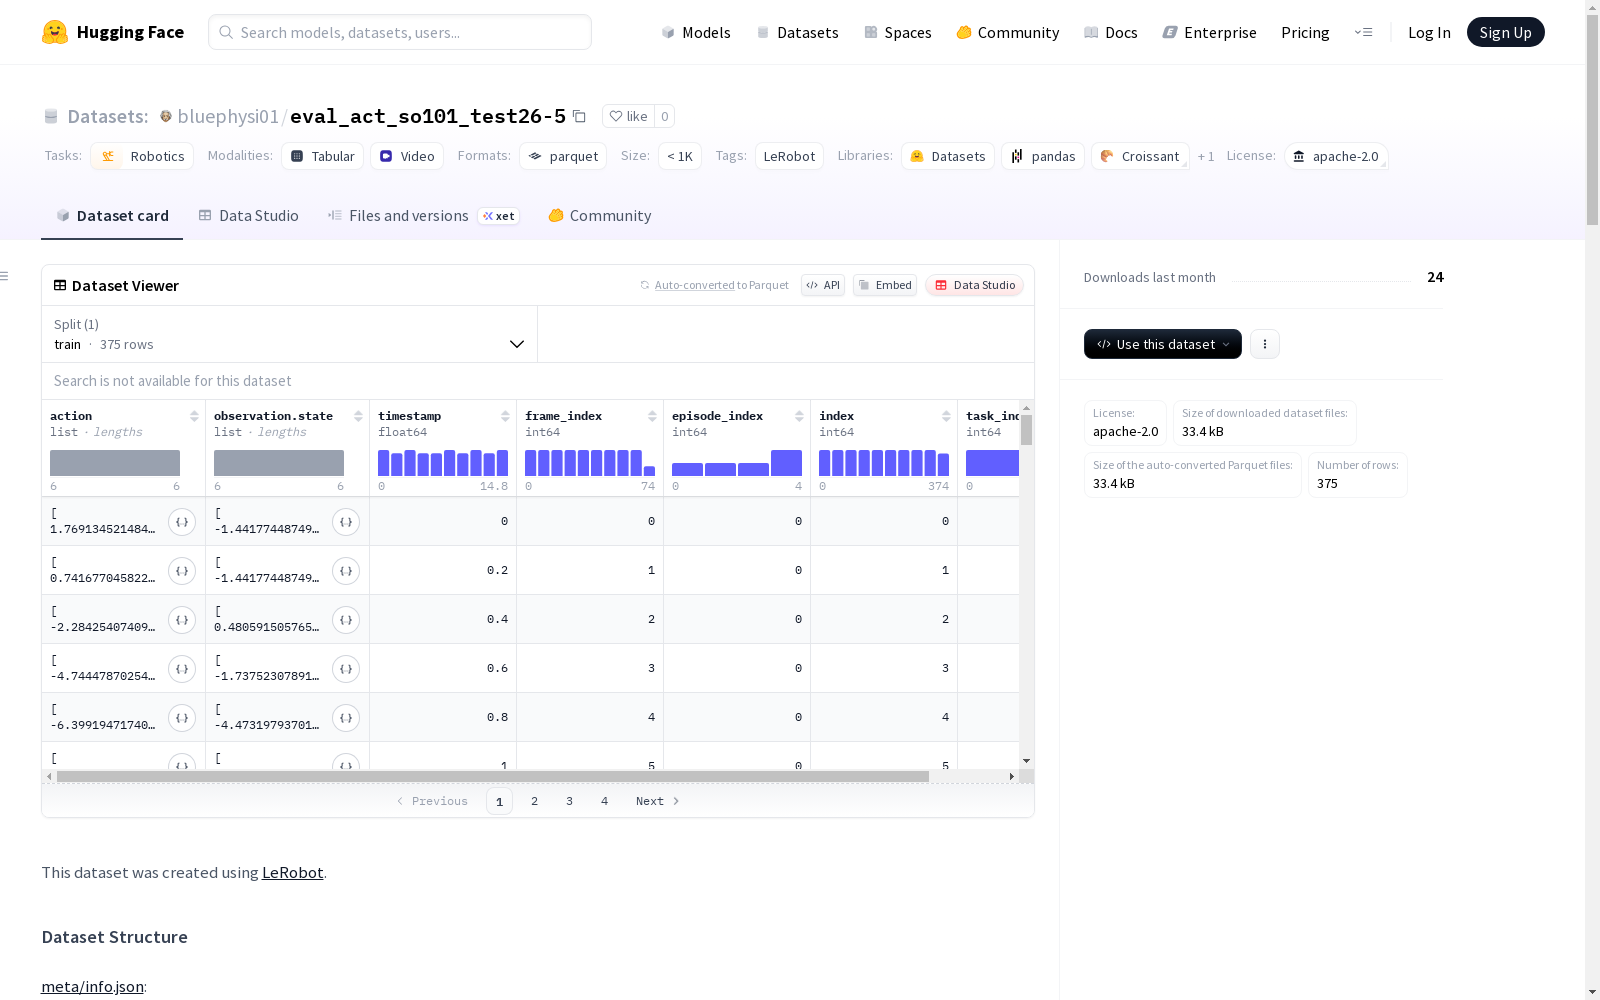Toggle the left sidebar table-of-contents icon
The height and width of the screenshot is (1000, 1600).
[x=5, y=276]
